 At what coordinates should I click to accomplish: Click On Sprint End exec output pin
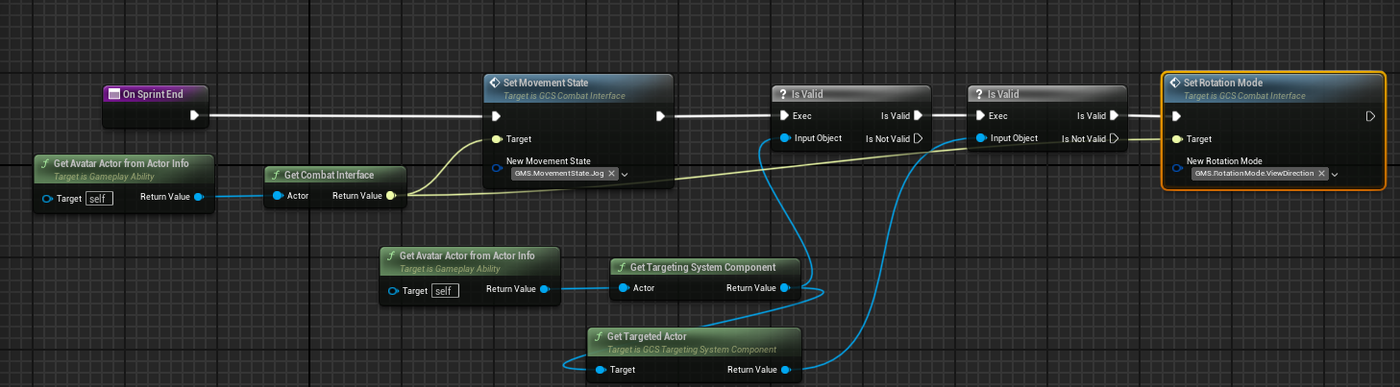[x=194, y=115]
